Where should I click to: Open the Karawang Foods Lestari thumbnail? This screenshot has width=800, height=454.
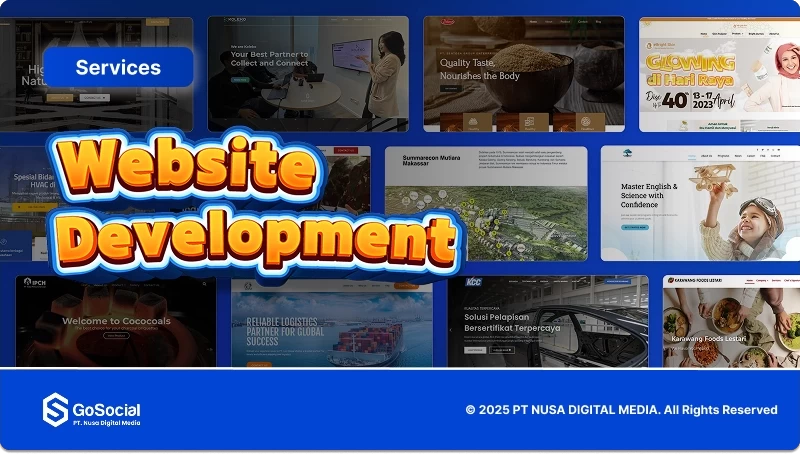tap(730, 322)
